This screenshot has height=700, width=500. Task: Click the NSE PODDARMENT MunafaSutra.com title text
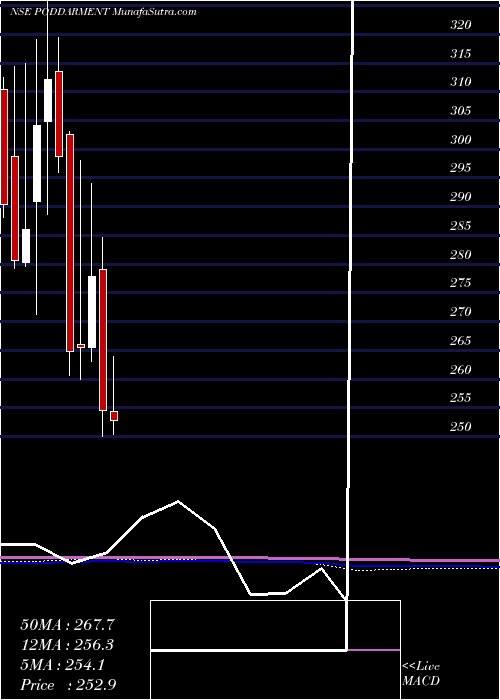tap(103, 12)
